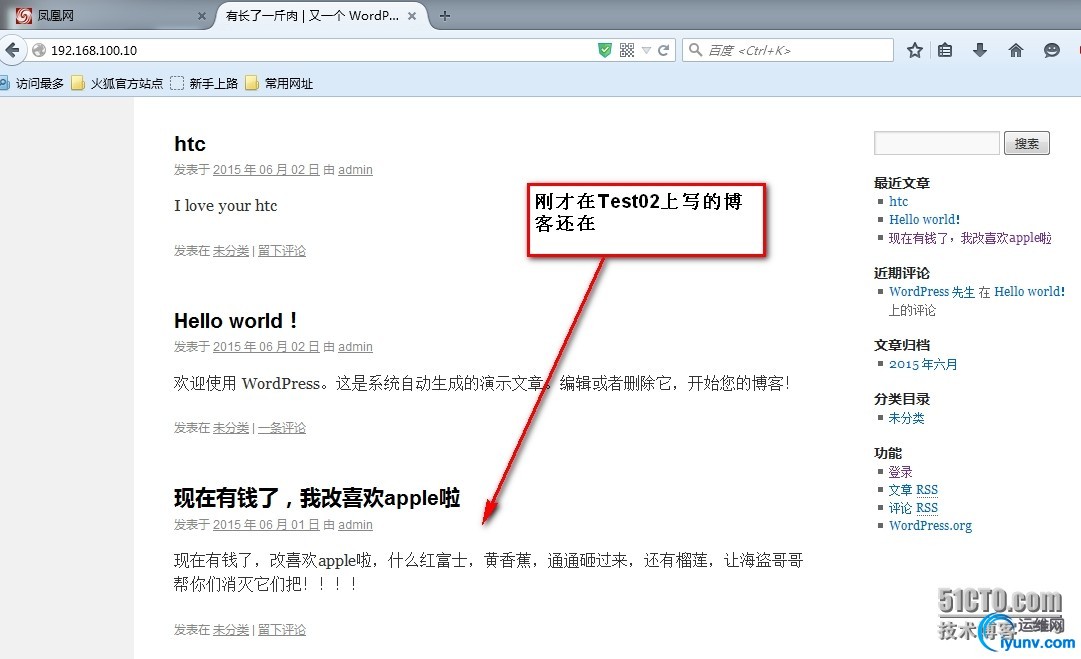This screenshot has width=1081, height=659.
Task: Open the bookmarks list icon
Action: point(945,50)
